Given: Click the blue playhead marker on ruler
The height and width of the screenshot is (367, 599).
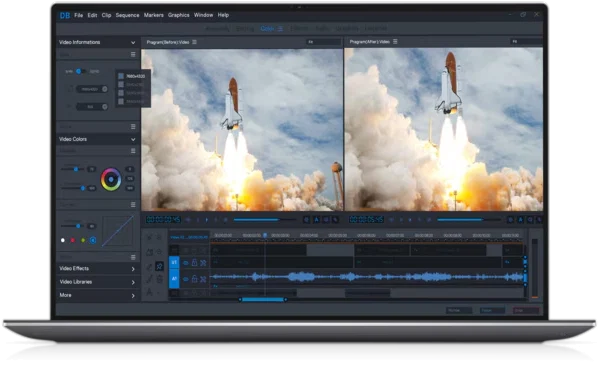Looking at the screenshot, I should tap(265, 236).
